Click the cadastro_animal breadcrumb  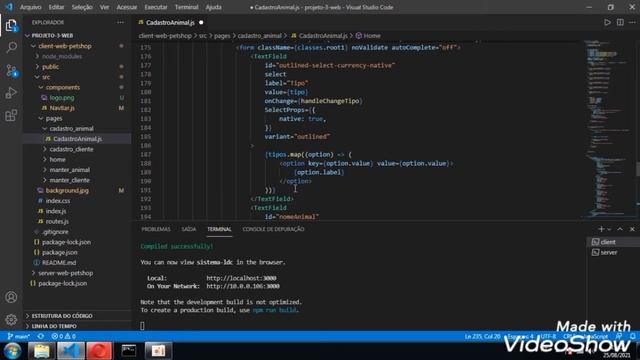pyautogui.click(x=260, y=36)
